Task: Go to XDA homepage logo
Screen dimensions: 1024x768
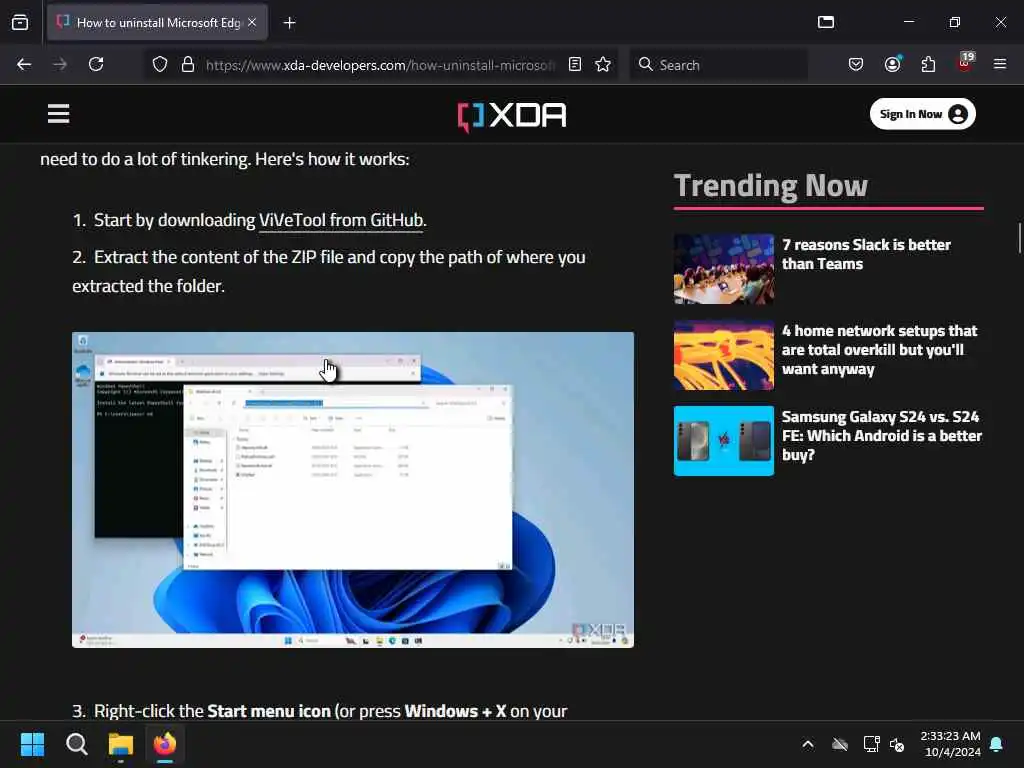Action: click(512, 116)
